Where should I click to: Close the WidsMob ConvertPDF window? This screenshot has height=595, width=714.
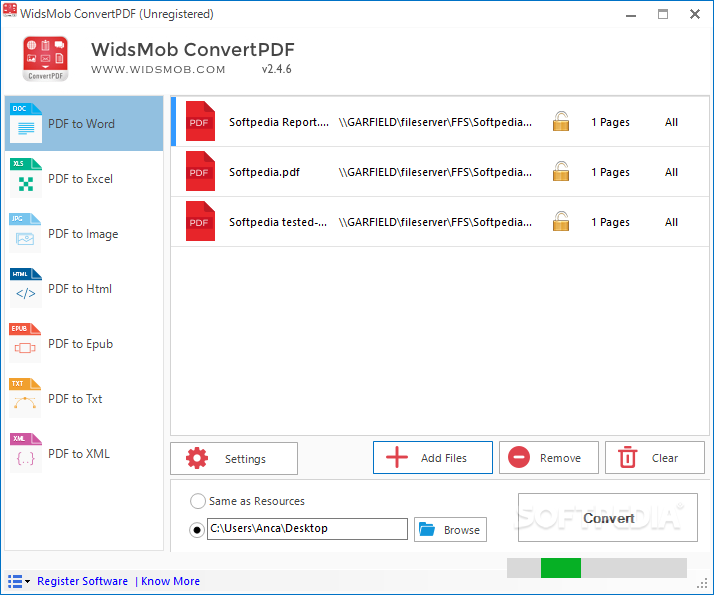(695, 15)
